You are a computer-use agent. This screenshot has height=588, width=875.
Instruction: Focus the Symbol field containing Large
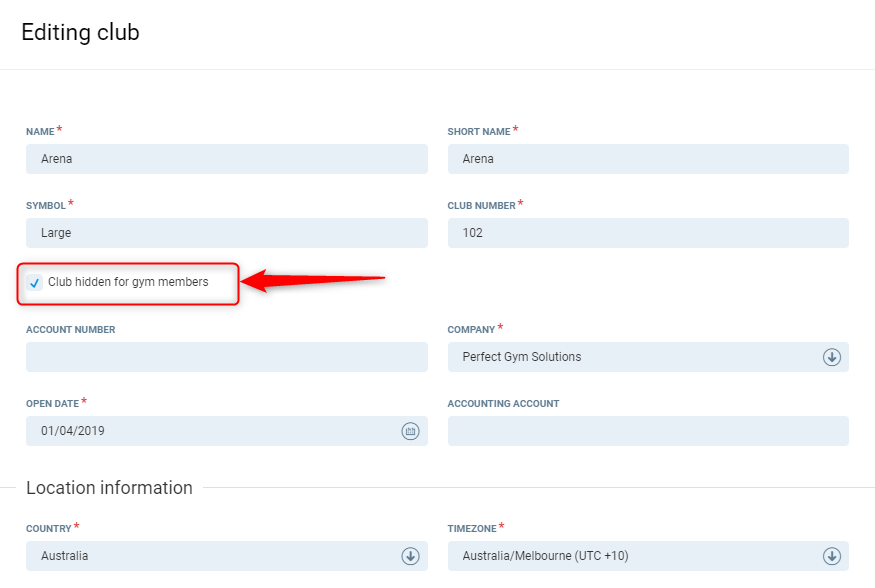pyautogui.click(x=226, y=233)
